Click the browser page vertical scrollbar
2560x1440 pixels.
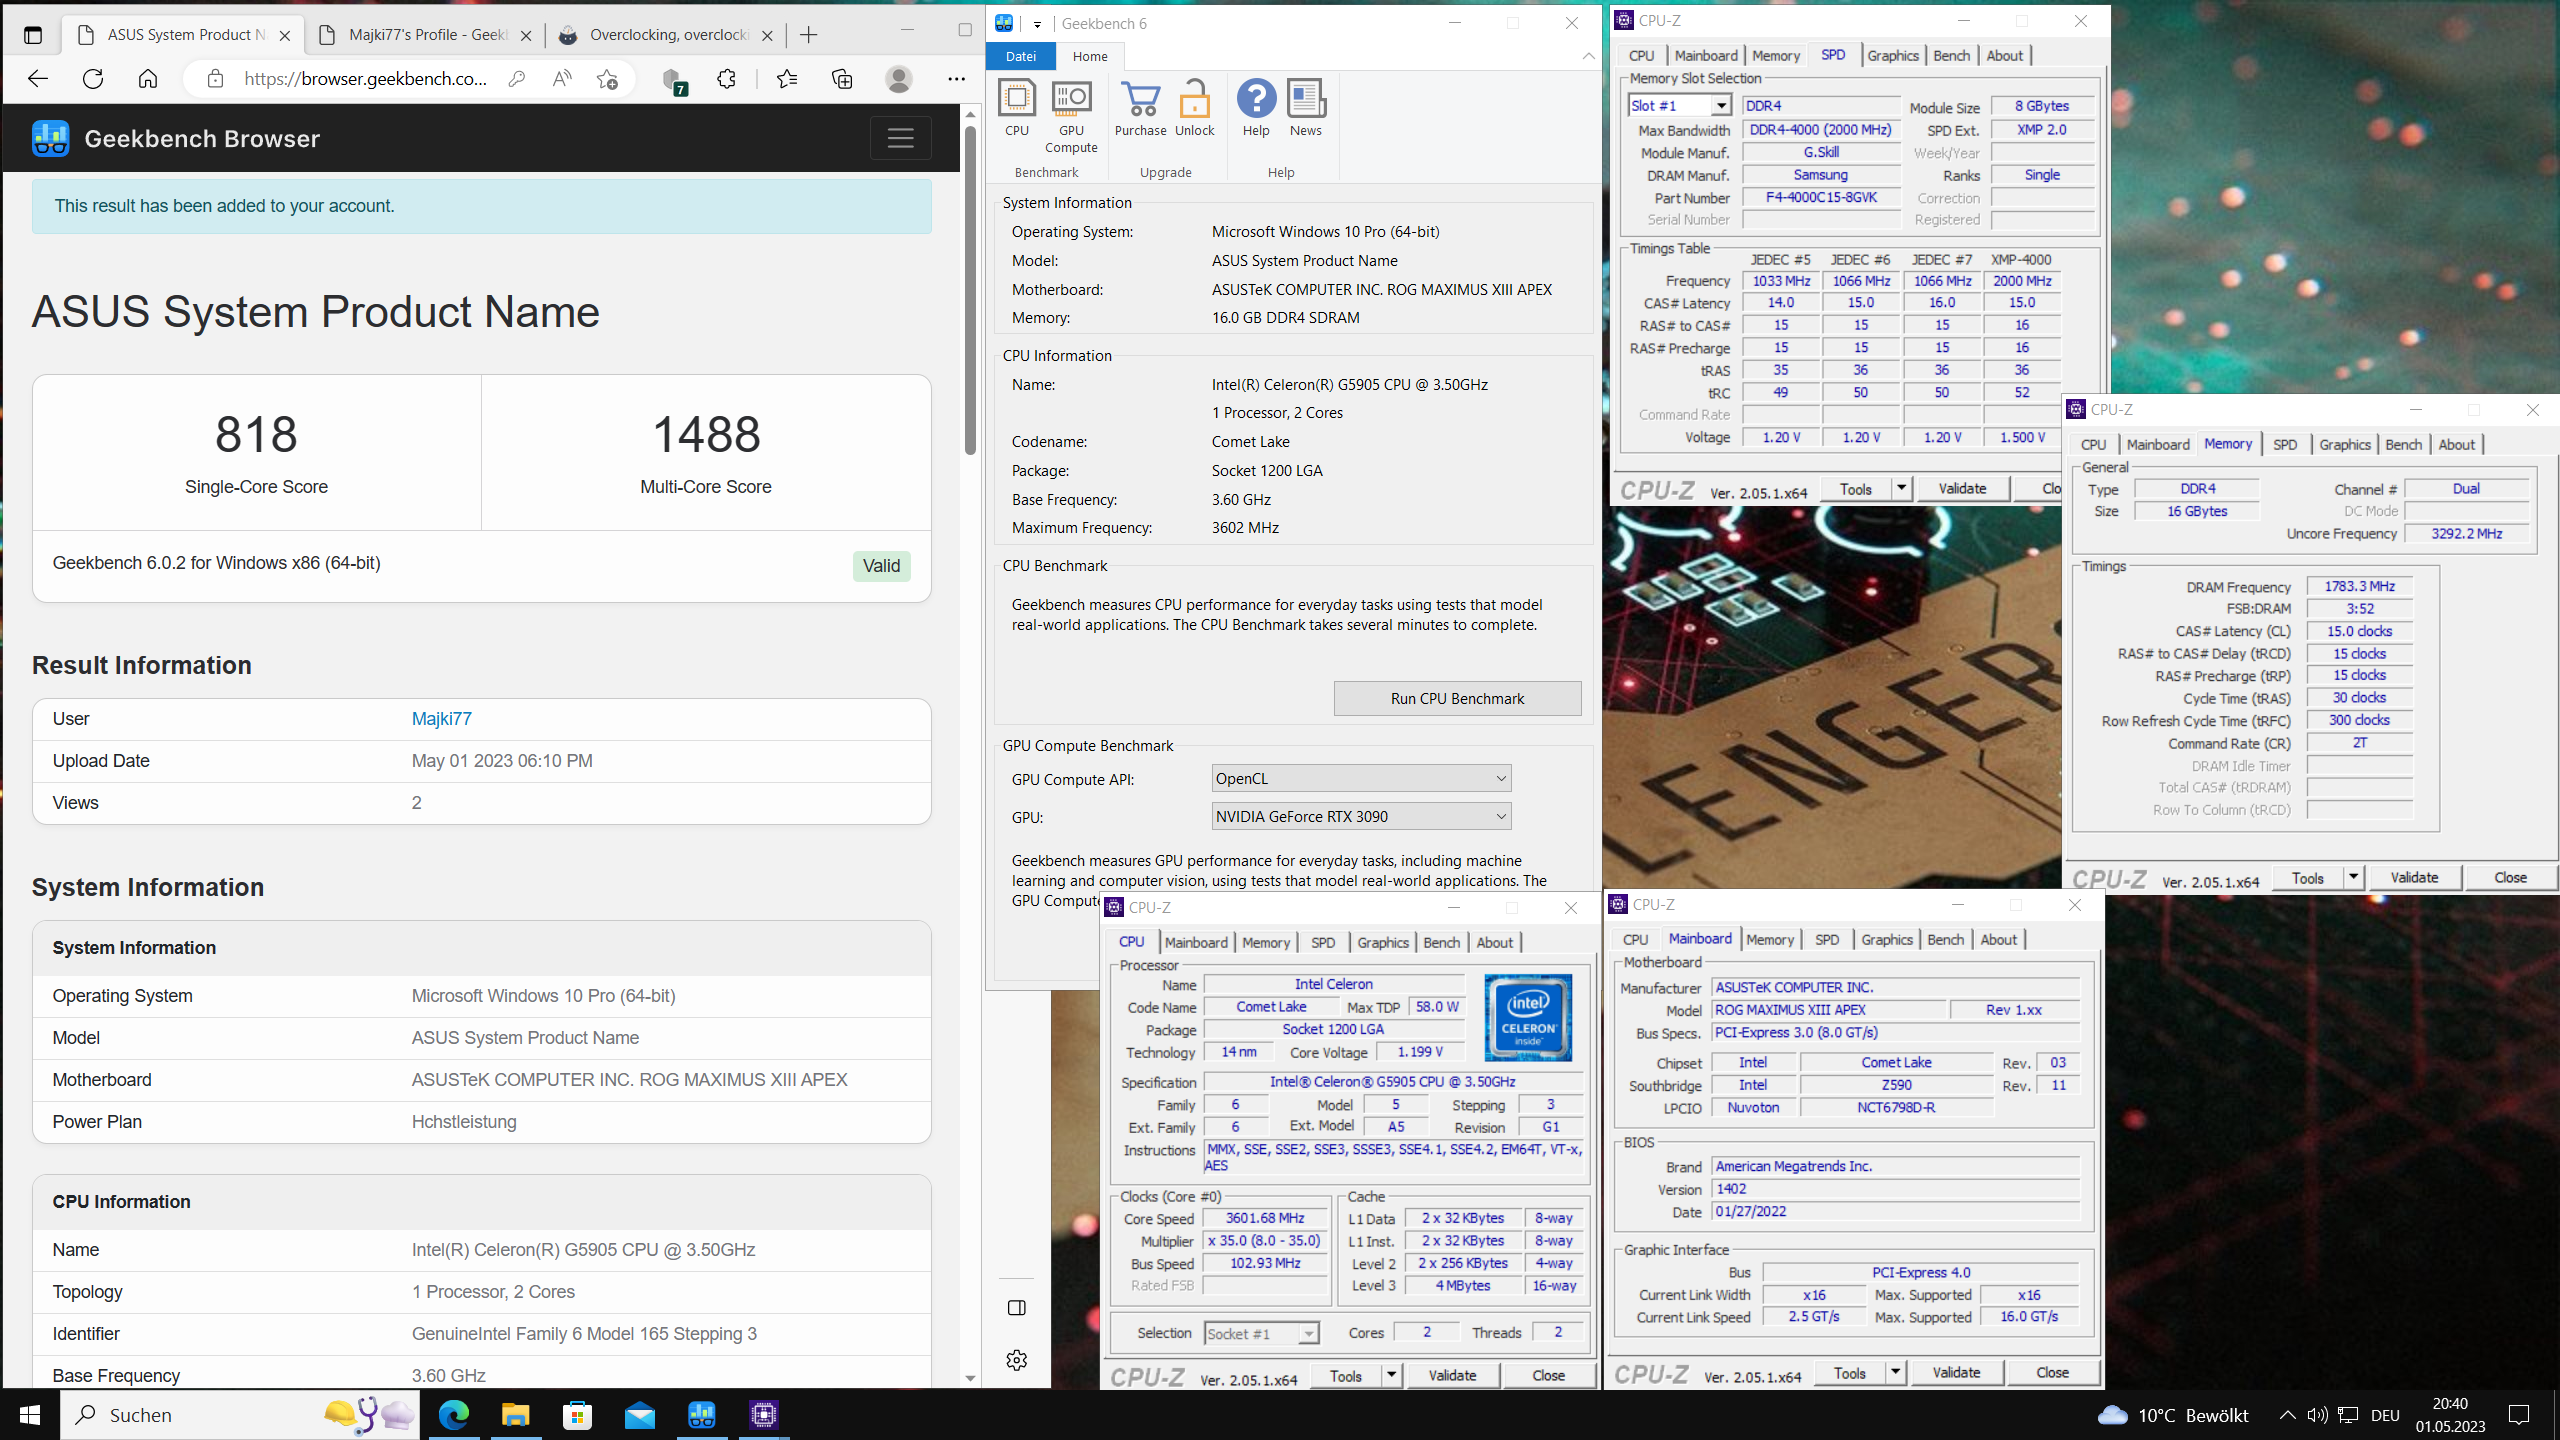pos(970,290)
